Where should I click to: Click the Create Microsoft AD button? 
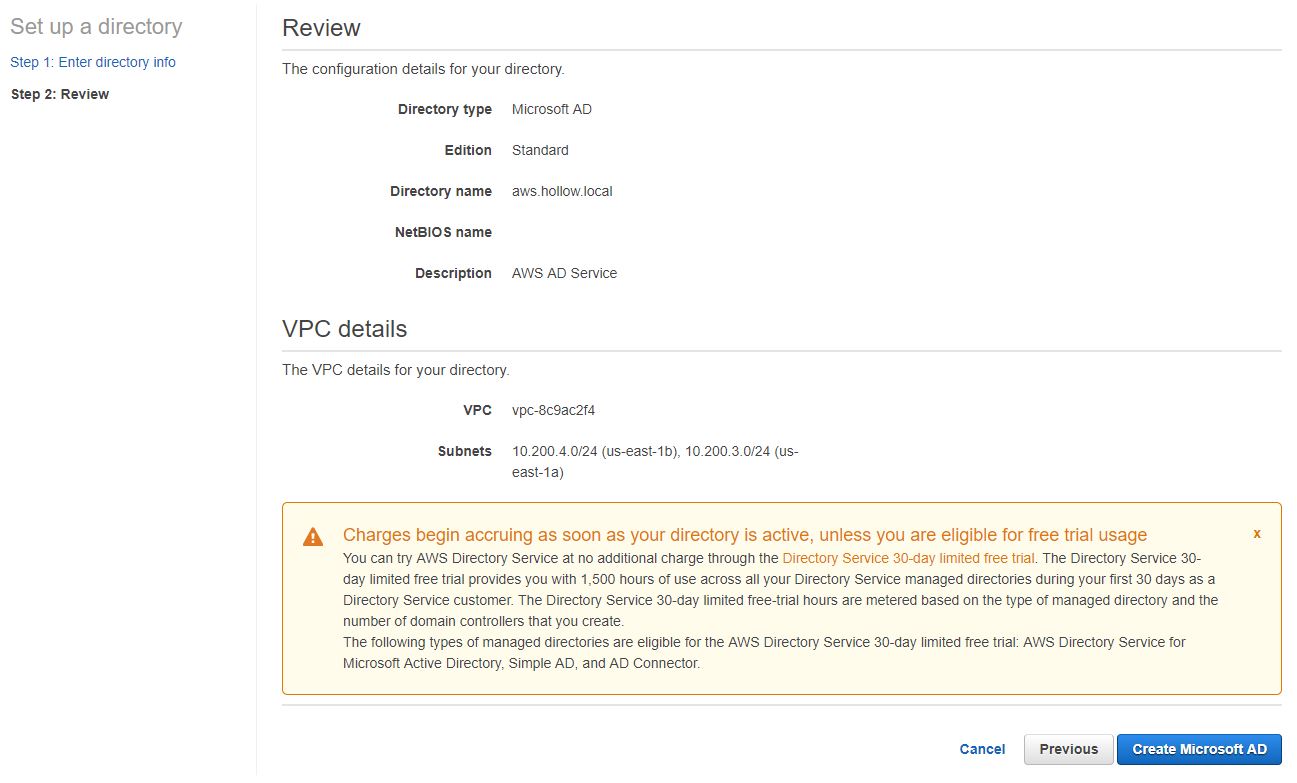(1198, 749)
